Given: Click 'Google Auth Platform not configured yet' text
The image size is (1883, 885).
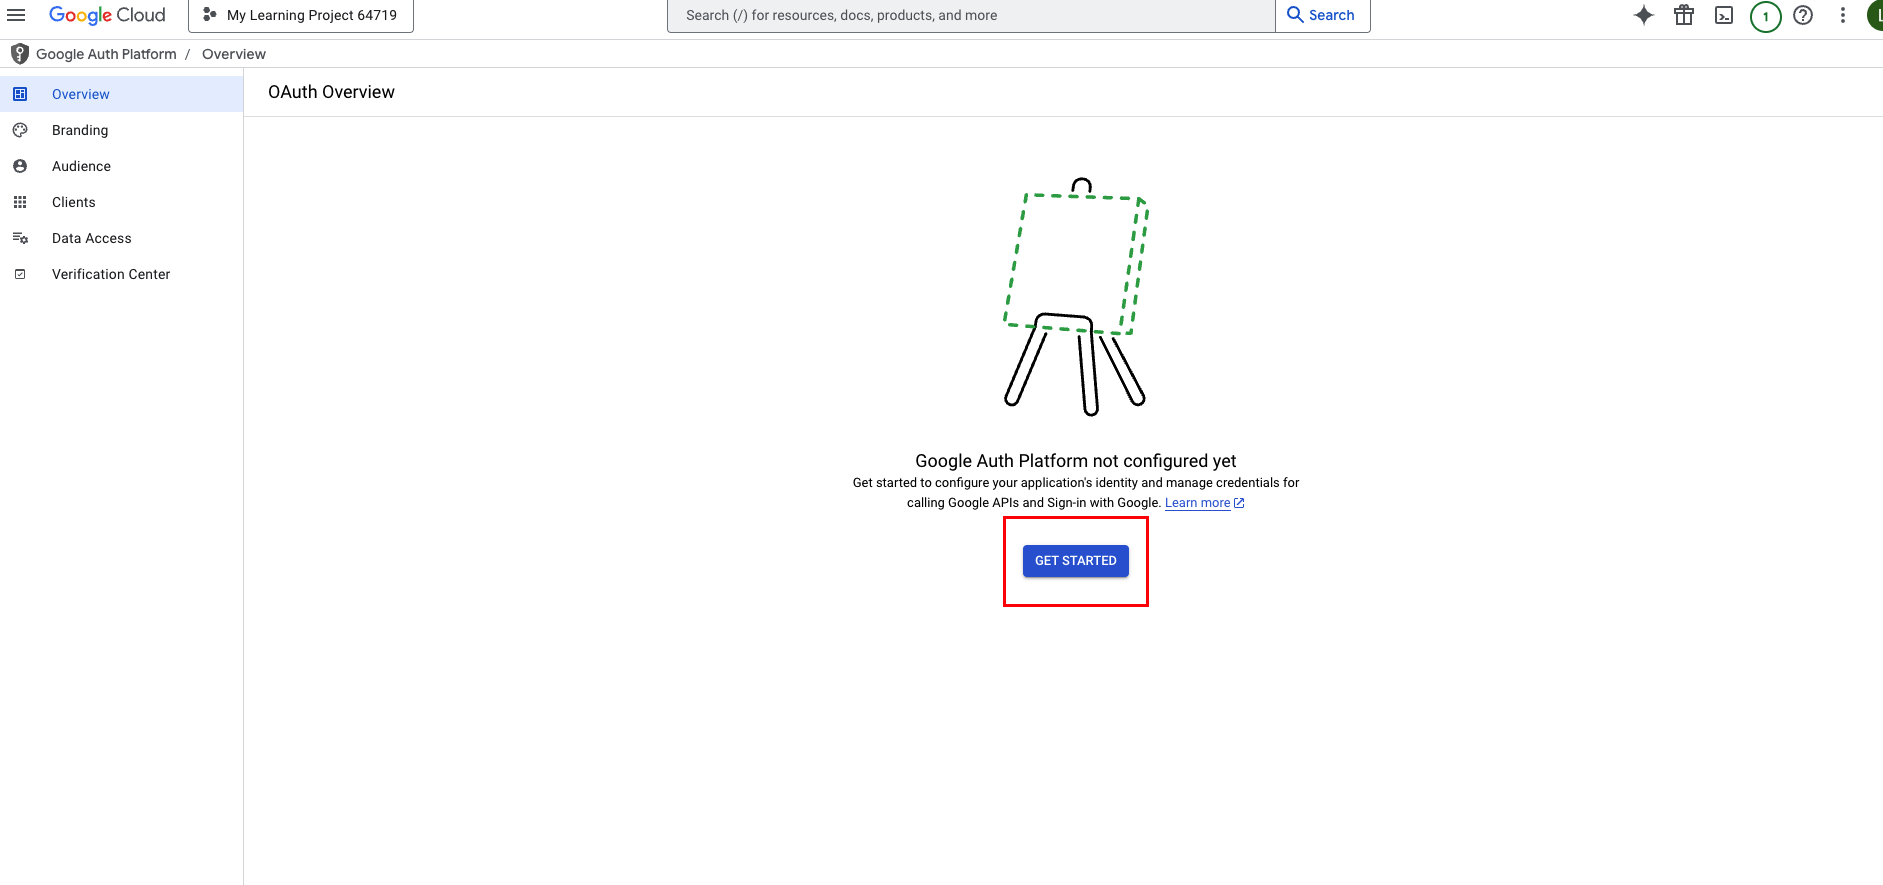Looking at the screenshot, I should [1076, 461].
